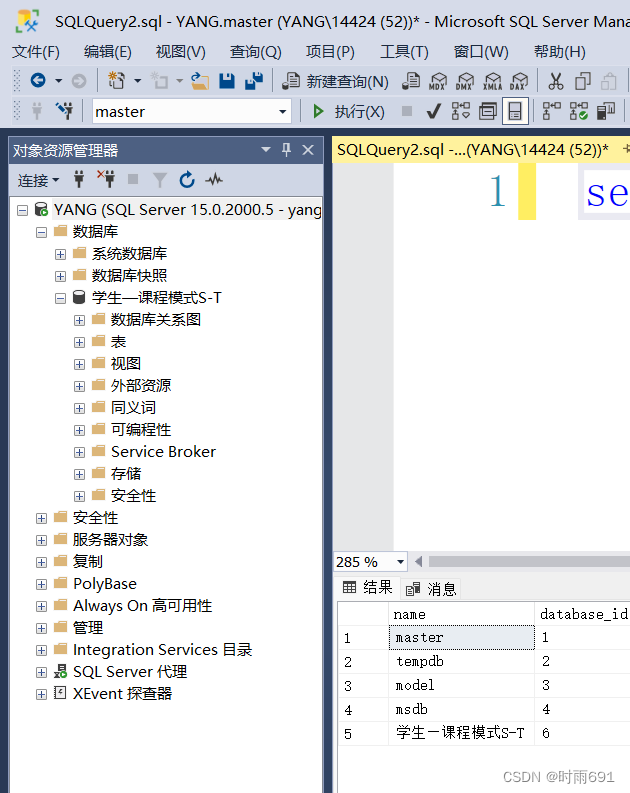Image resolution: width=630 pixels, height=793 pixels.
Task: Expand the 视图 views folder
Action: [79, 364]
